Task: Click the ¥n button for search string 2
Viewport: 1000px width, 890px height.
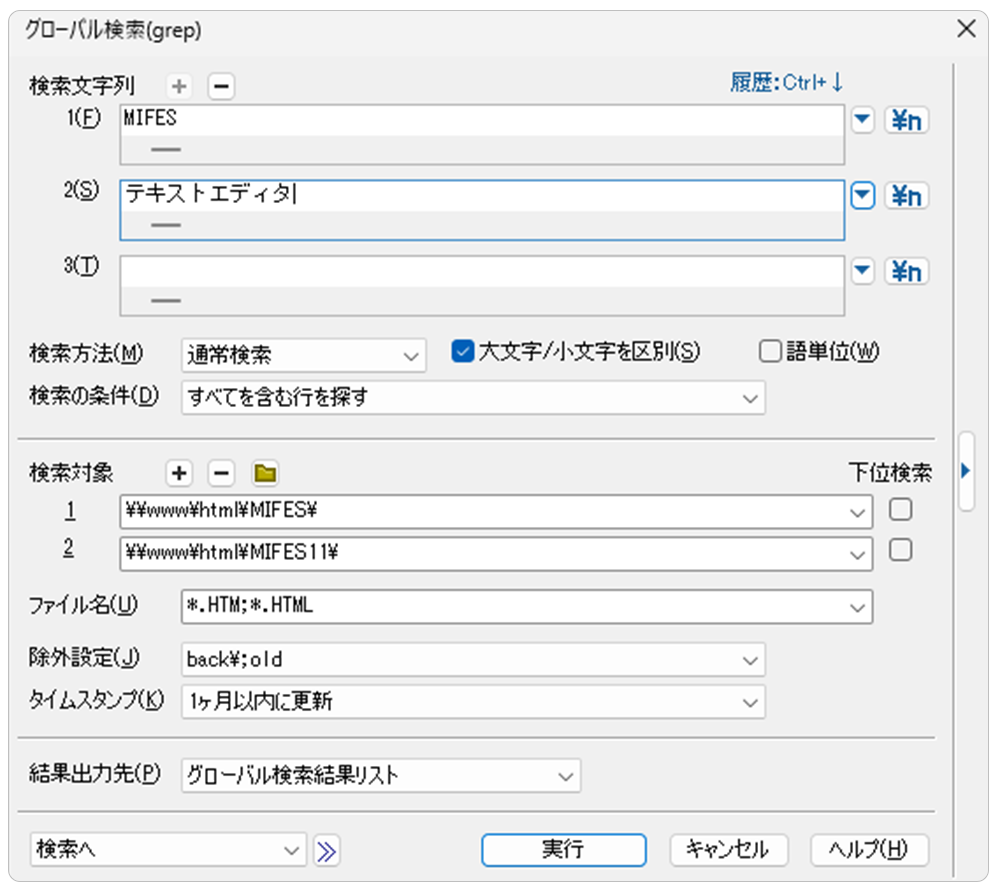Action: [906, 196]
